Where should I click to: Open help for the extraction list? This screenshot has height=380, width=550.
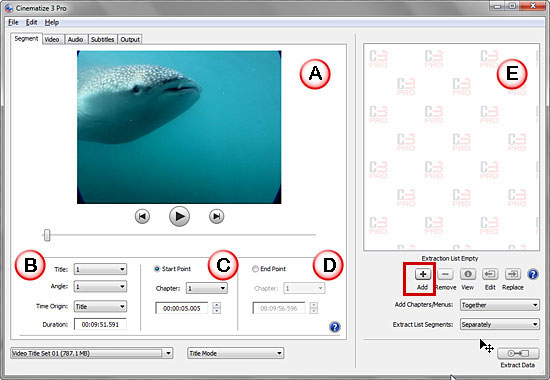(533, 274)
